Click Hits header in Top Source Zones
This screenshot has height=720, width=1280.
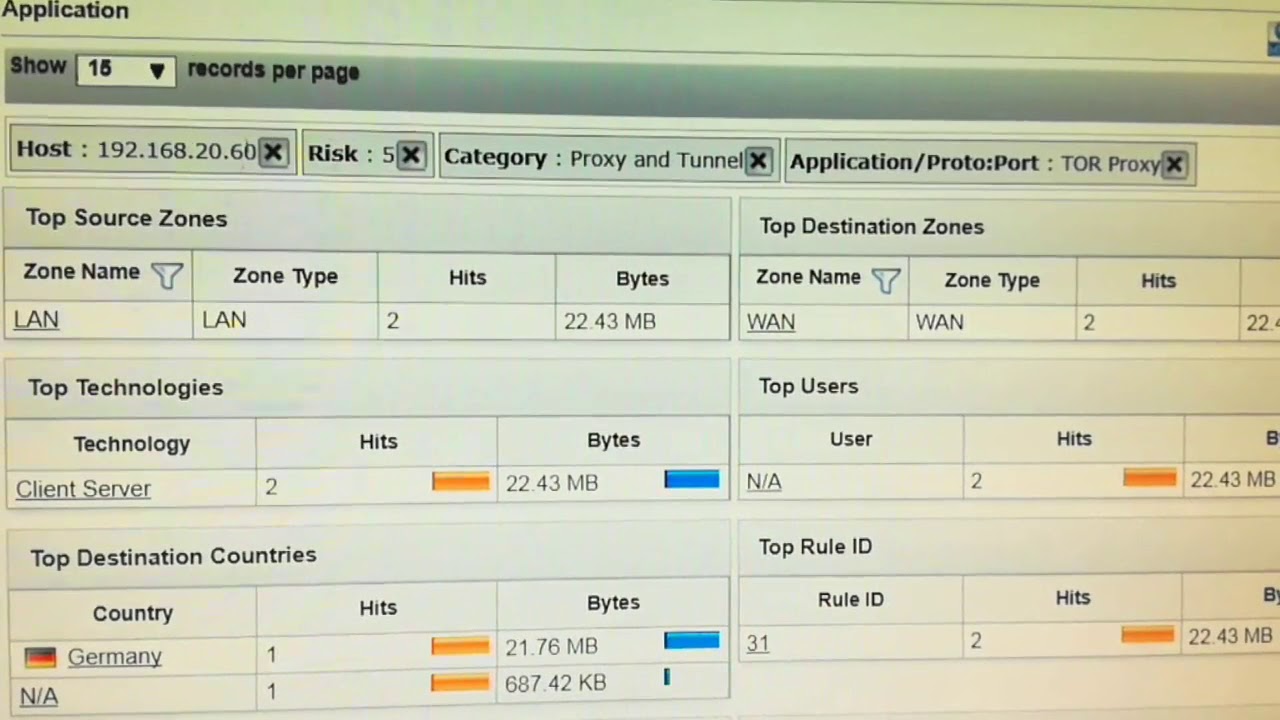tap(467, 278)
